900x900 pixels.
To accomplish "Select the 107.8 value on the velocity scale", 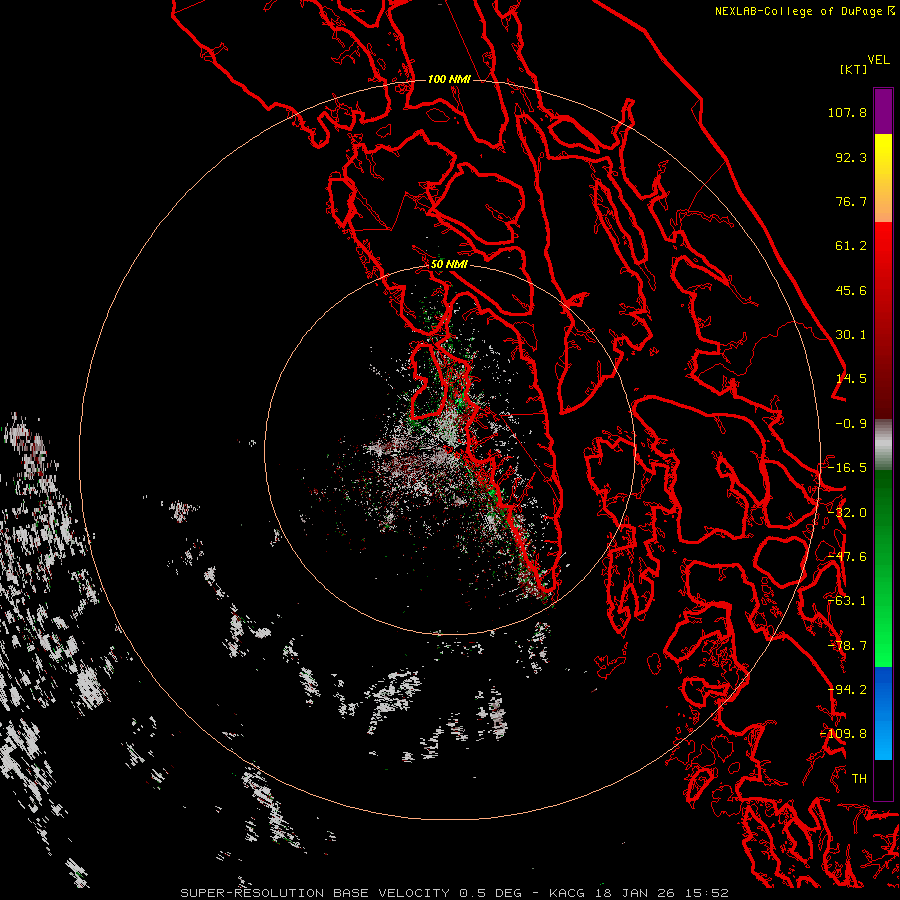I will [847, 112].
